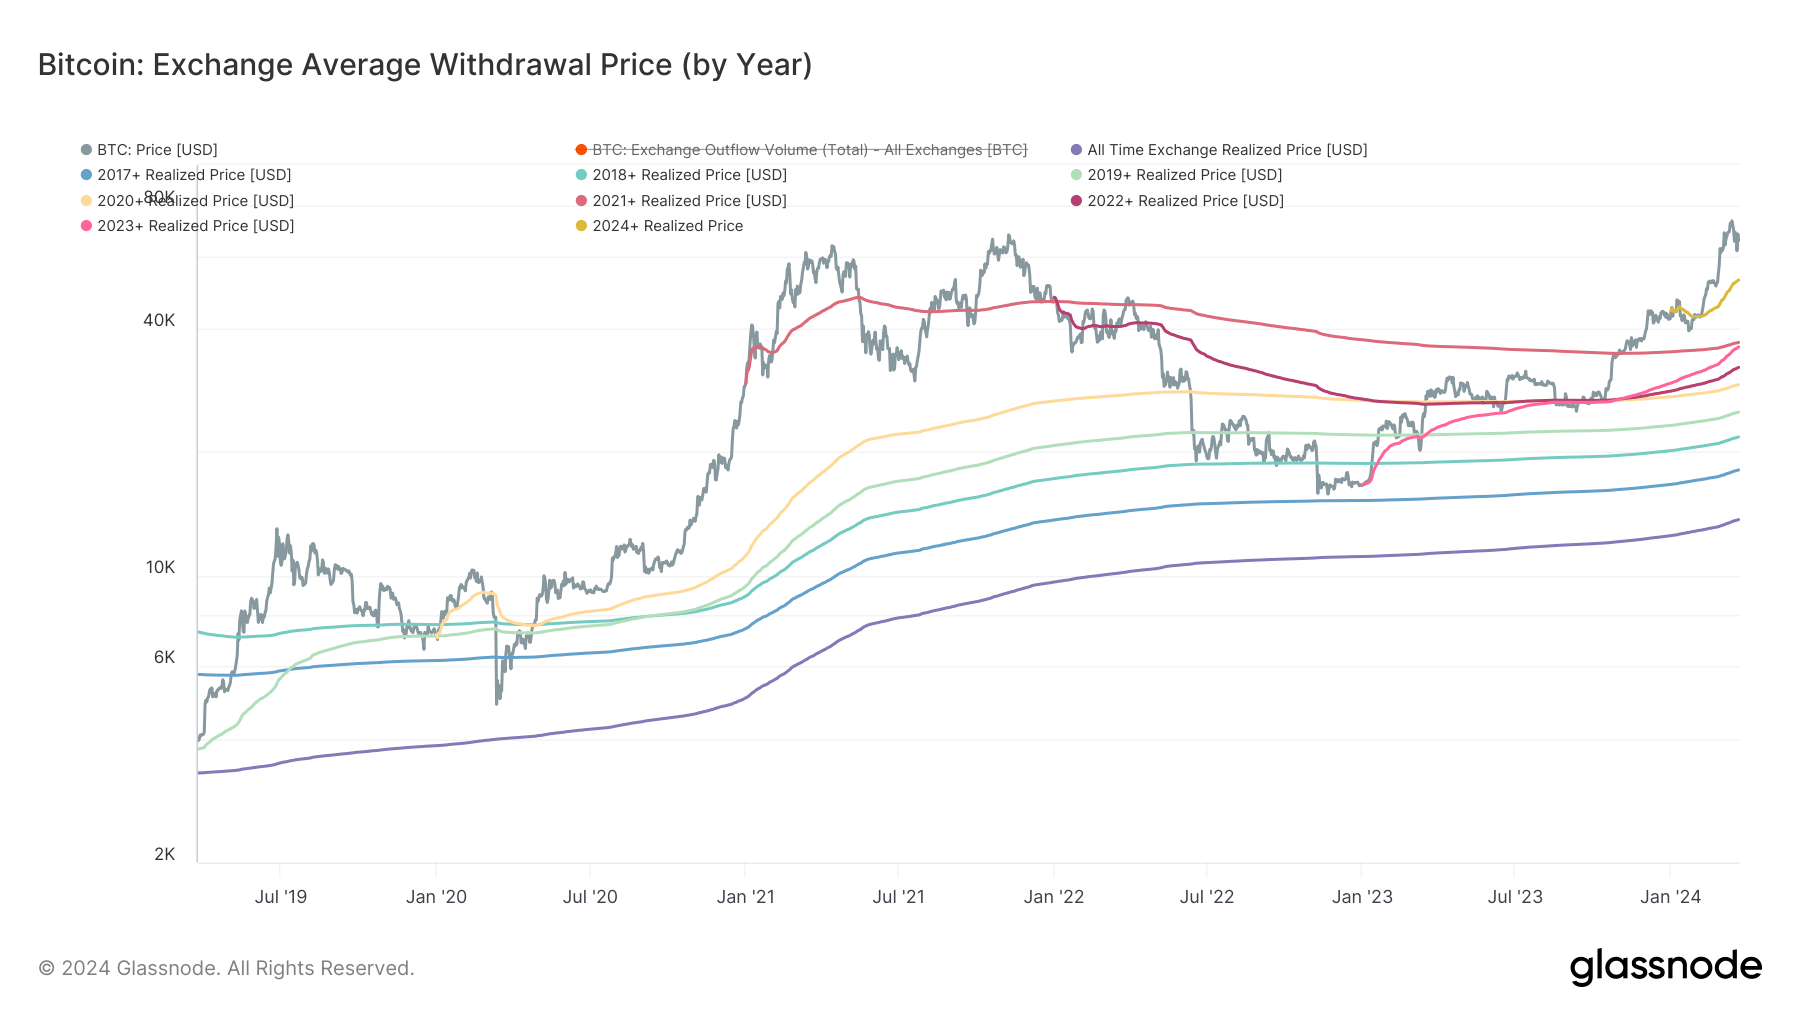1800x1013 pixels.
Task: Click the glassnode logo
Action: tap(1665, 967)
